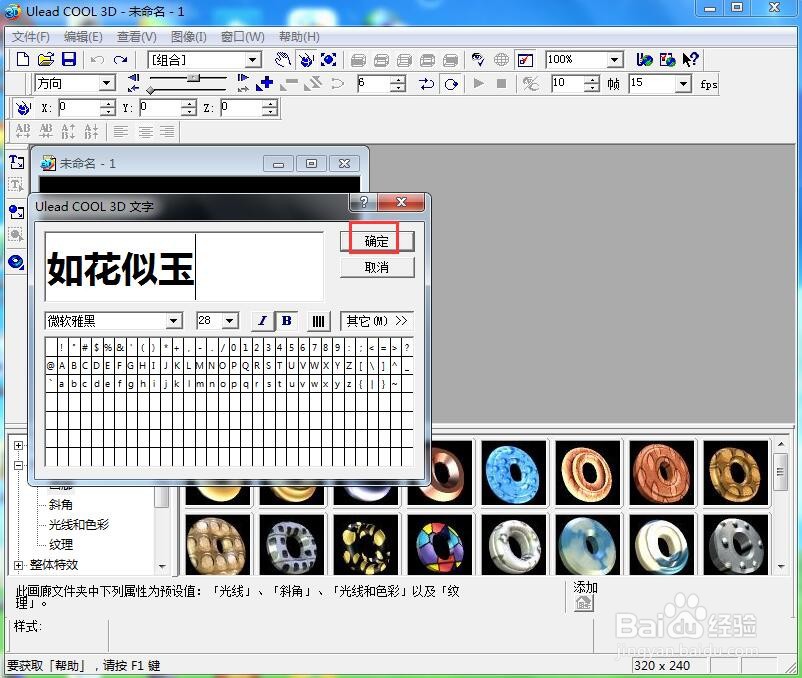This screenshot has height=678, width=802.
Task: Click the decrease character spacing icon
Action: click(x=46, y=131)
